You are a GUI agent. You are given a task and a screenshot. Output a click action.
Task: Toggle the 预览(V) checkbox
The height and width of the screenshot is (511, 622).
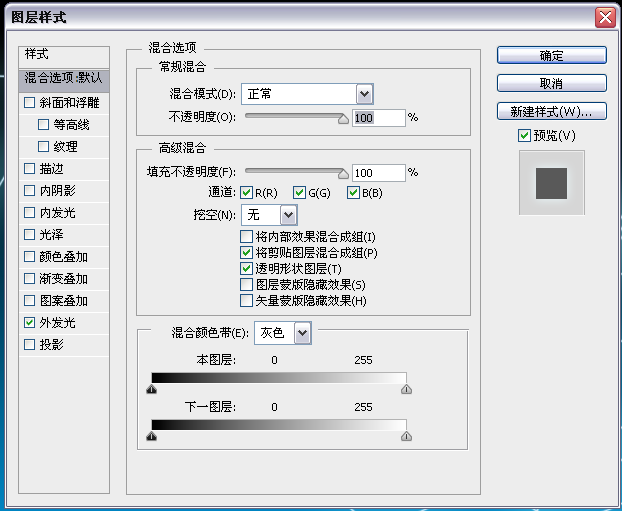[524, 135]
